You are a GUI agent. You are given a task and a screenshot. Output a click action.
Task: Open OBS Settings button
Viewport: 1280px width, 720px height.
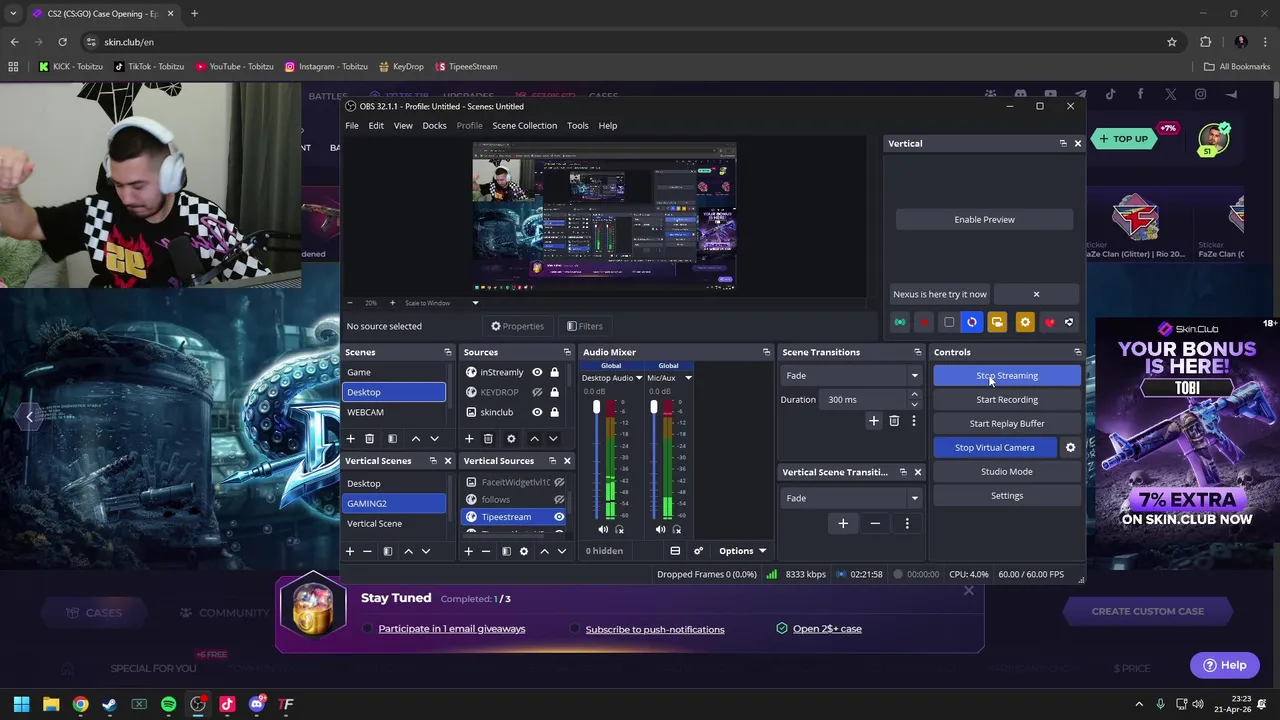click(1007, 495)
